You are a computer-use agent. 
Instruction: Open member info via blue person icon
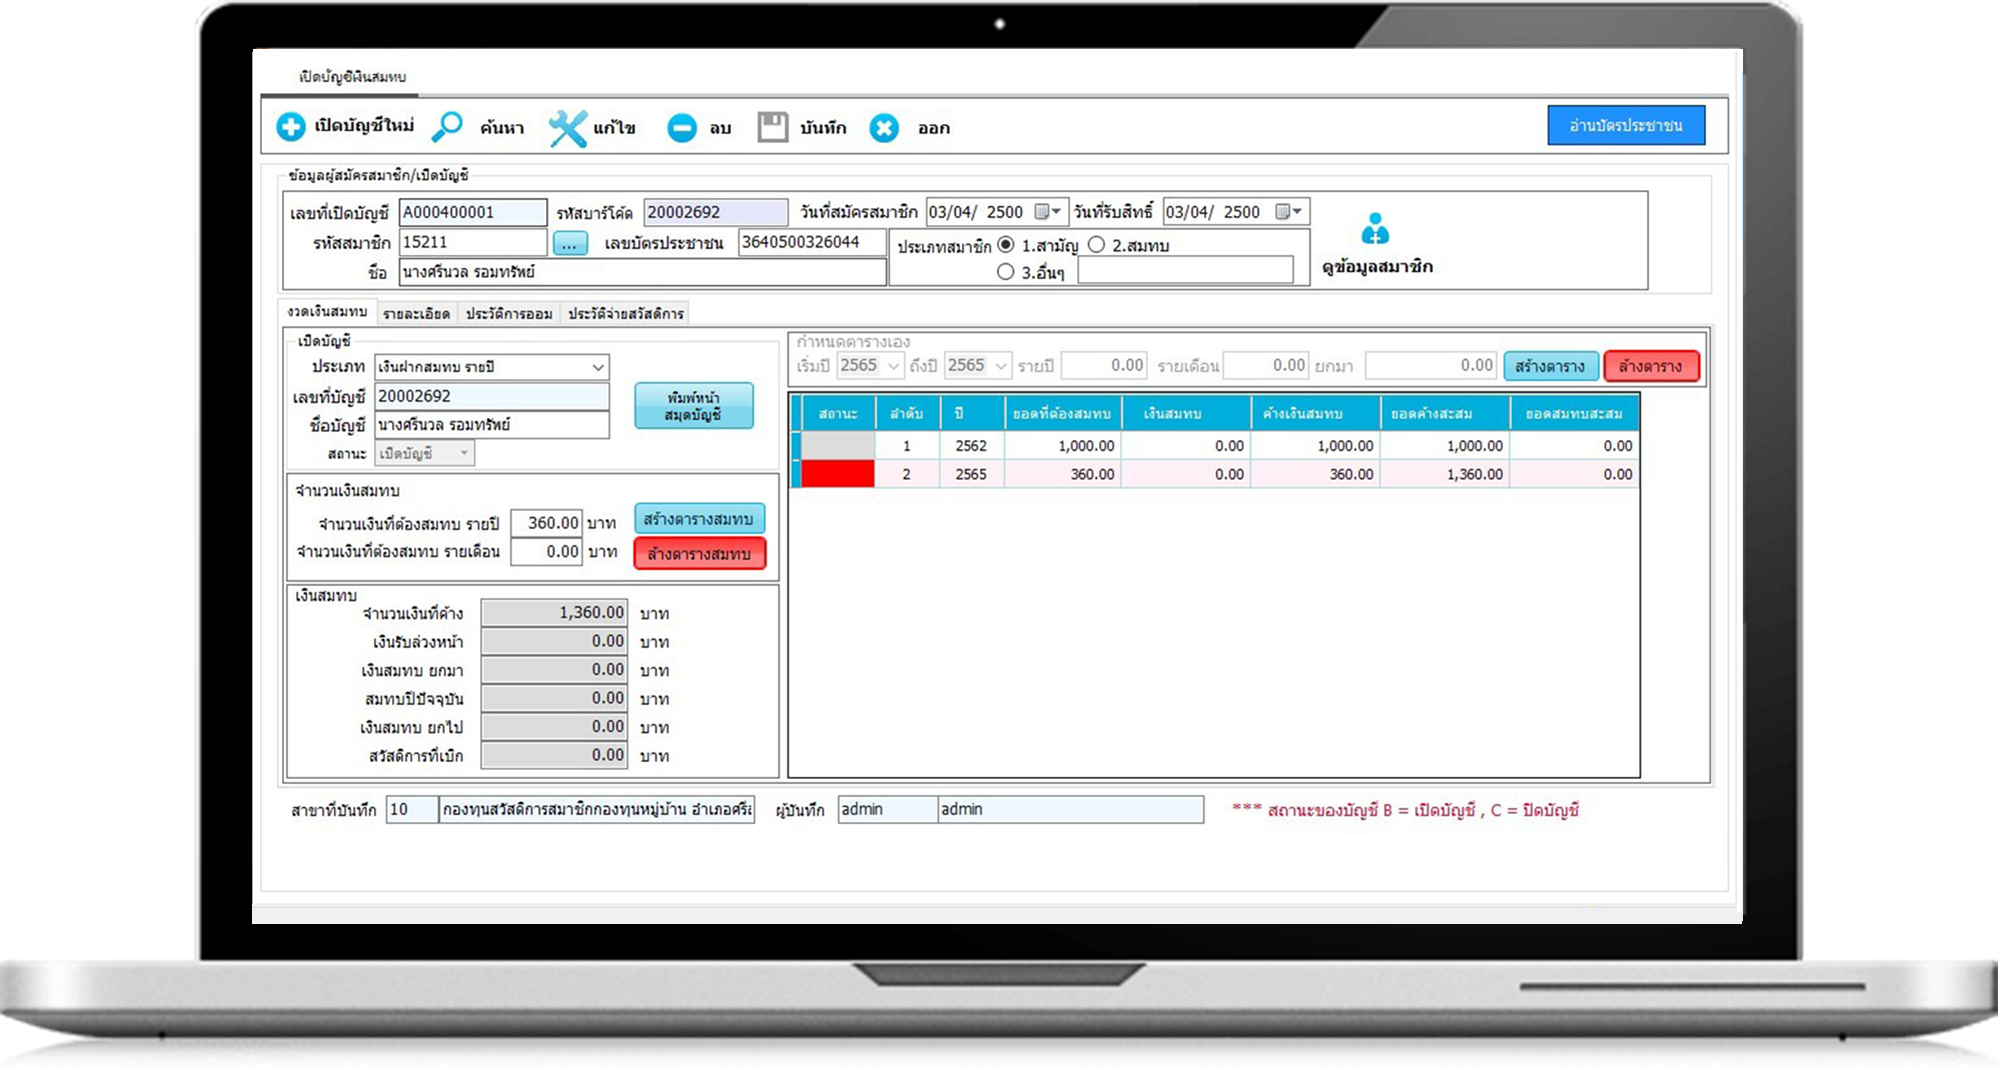pos(1375,230)
